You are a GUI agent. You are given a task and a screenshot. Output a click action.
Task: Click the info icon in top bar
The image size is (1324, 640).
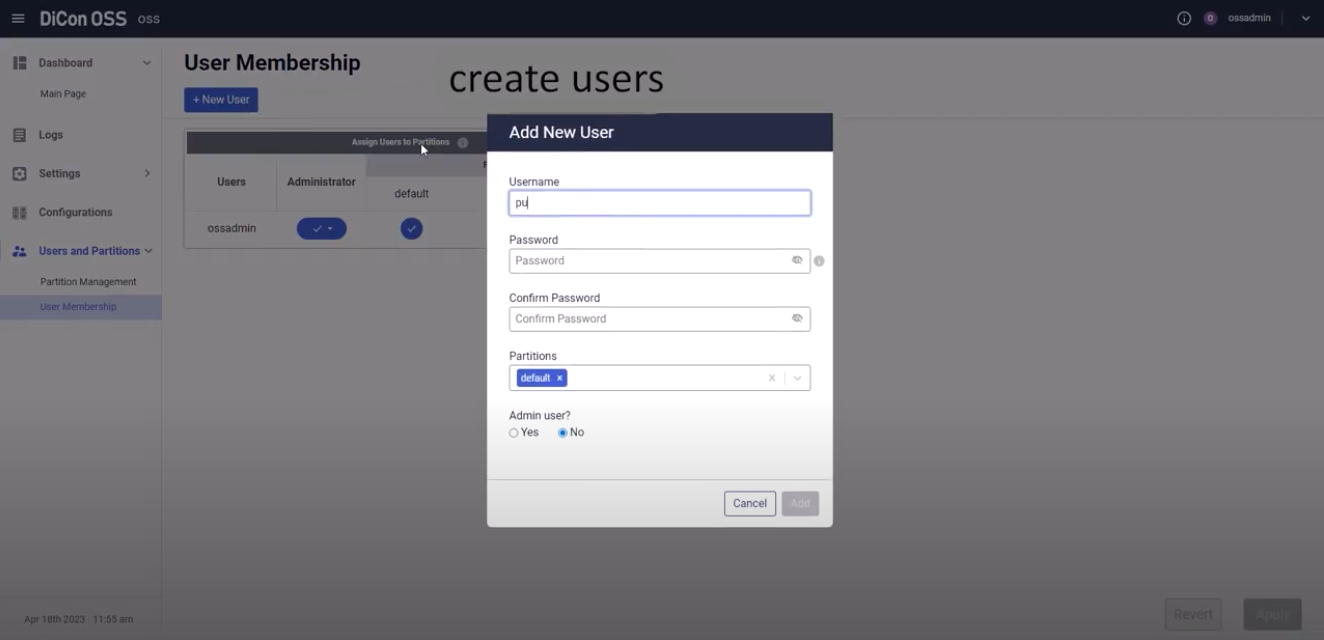[x=1184, y=19]
